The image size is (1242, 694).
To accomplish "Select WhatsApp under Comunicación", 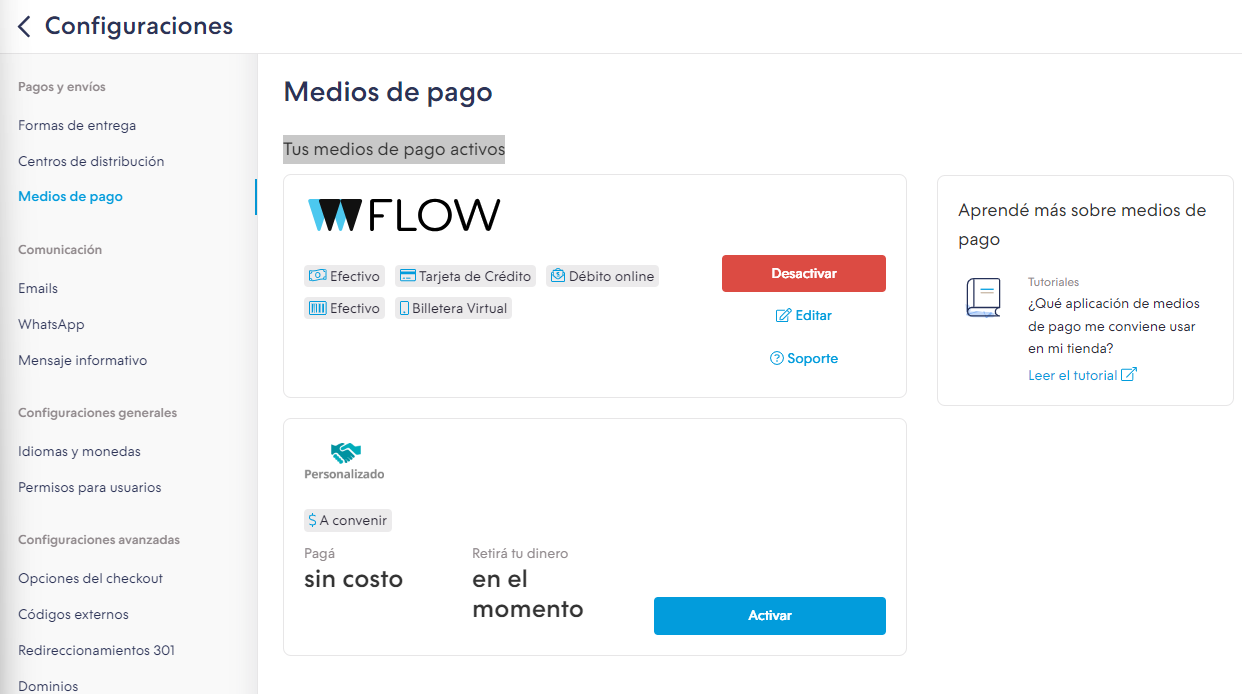I will coord(51,324).
